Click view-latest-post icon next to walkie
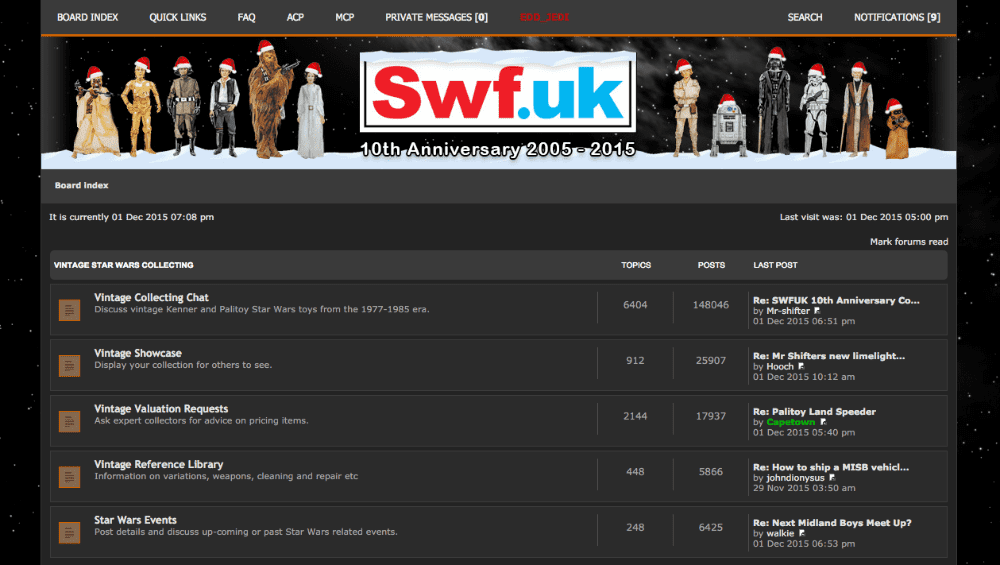This screenshot has height=565, width=1000. [800, 533]
